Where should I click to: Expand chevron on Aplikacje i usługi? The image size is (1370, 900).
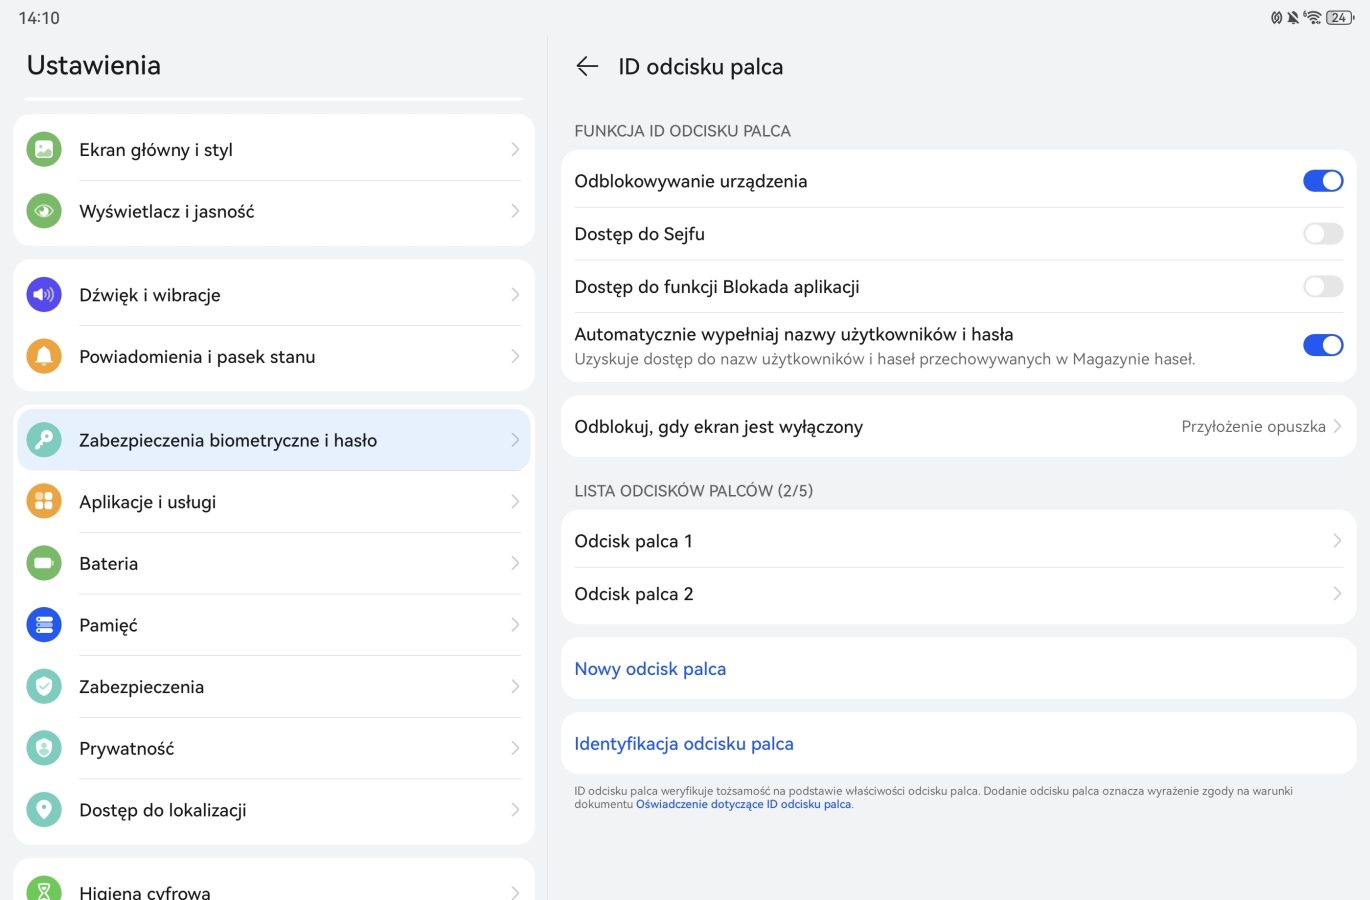[515, 502]
